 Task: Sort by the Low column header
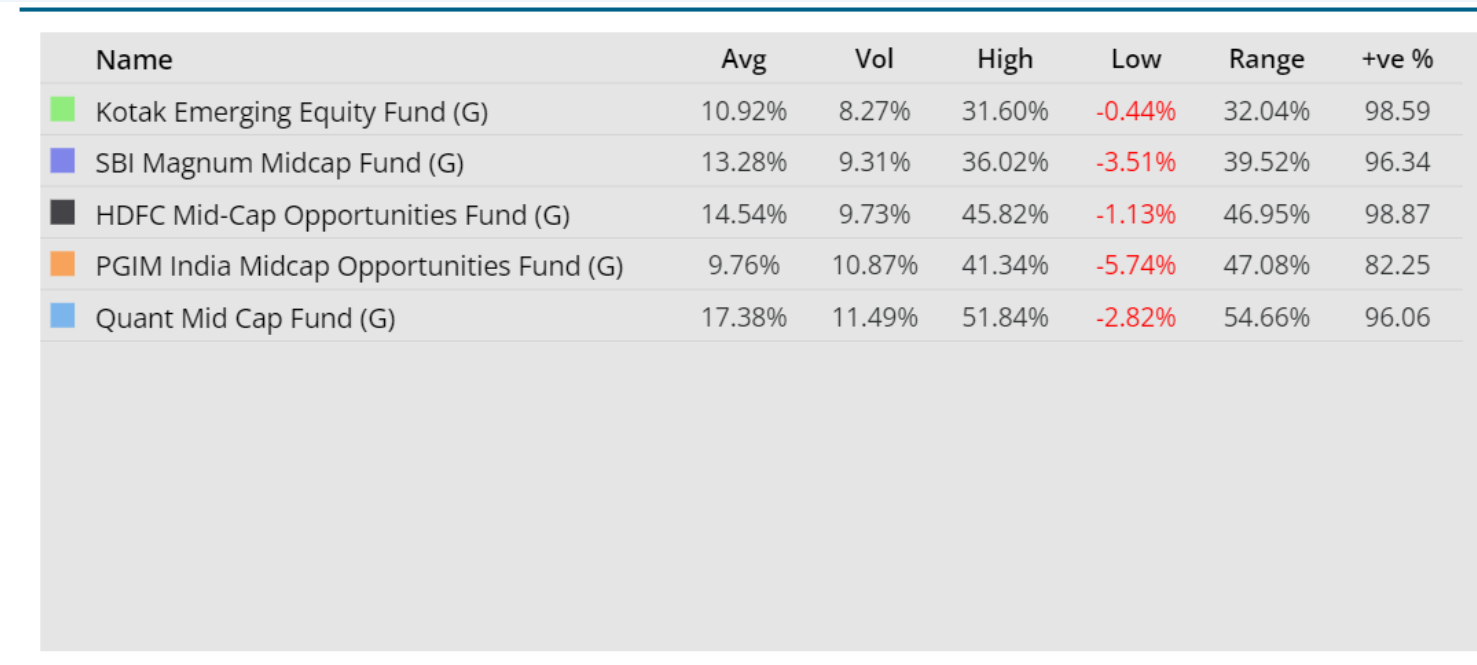(1135, 60)
